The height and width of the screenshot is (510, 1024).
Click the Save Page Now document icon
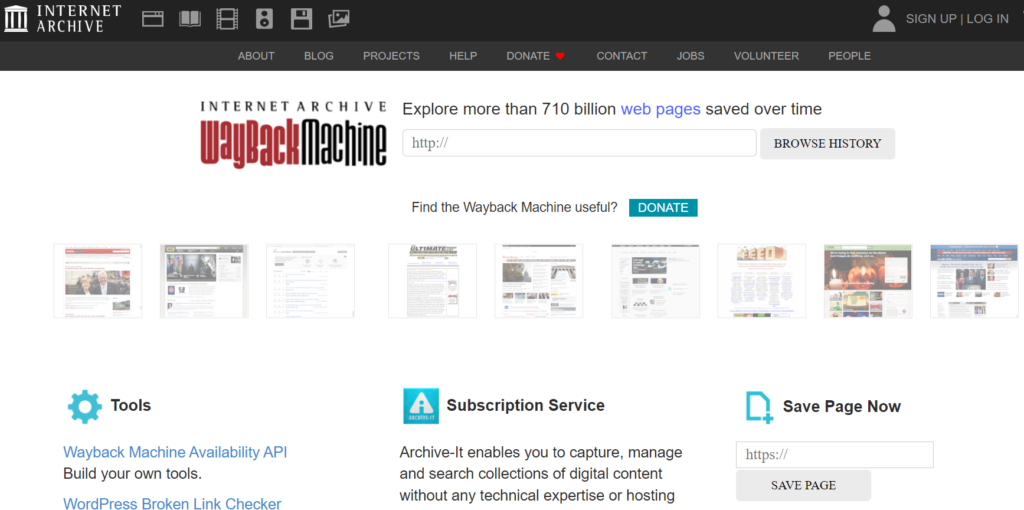click(759, 407)
